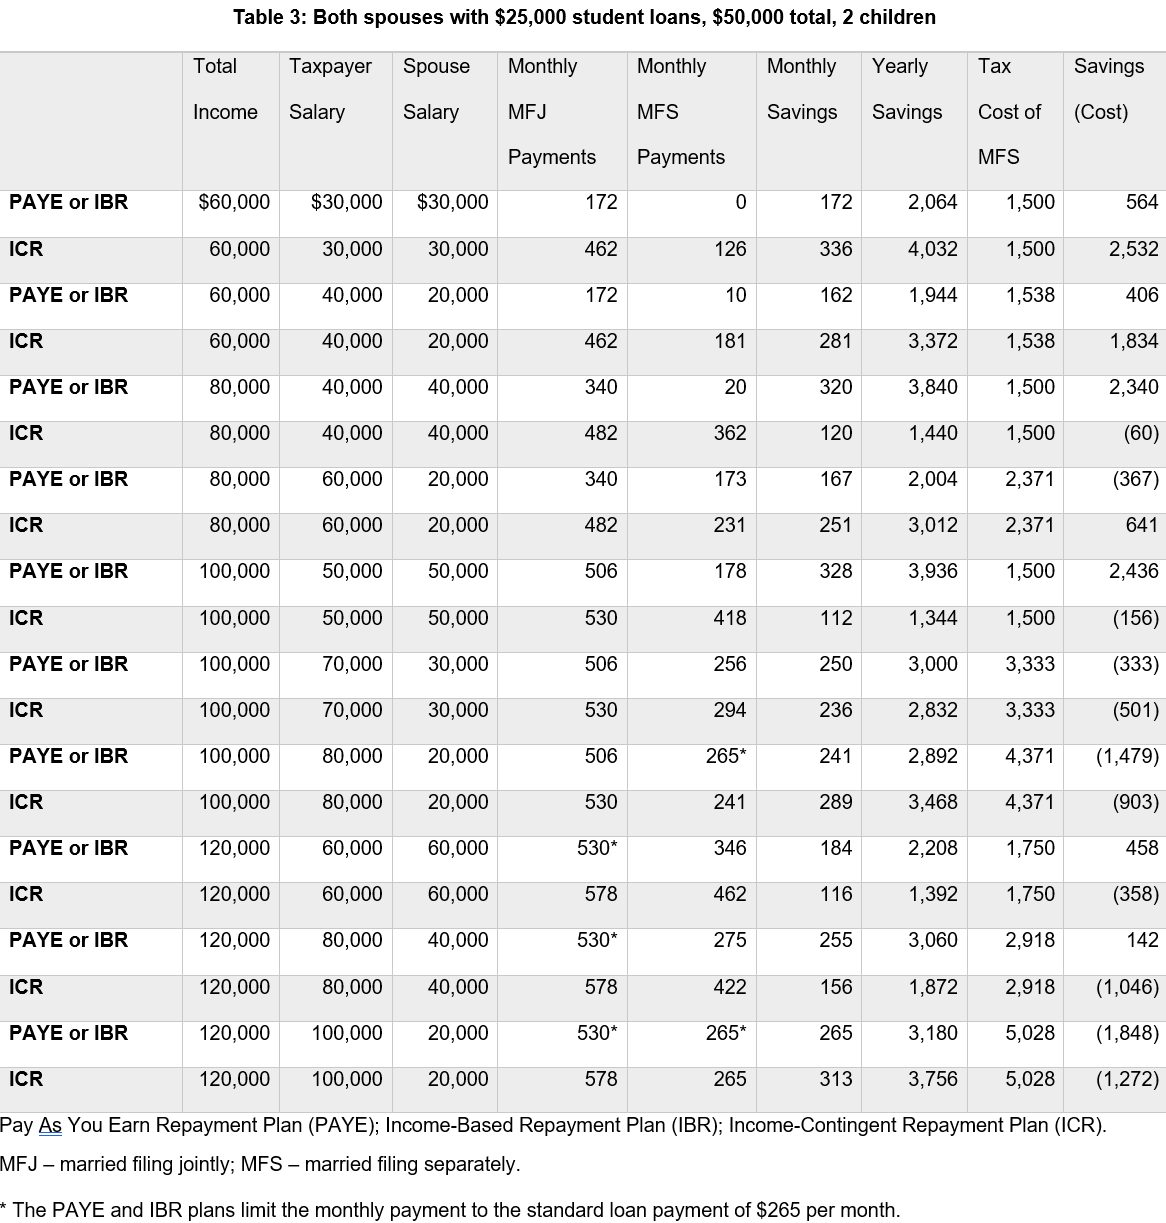The image size is (1166, 1223).
Task: Click the Yearly Savings column header
Action: tap(906, 89)
